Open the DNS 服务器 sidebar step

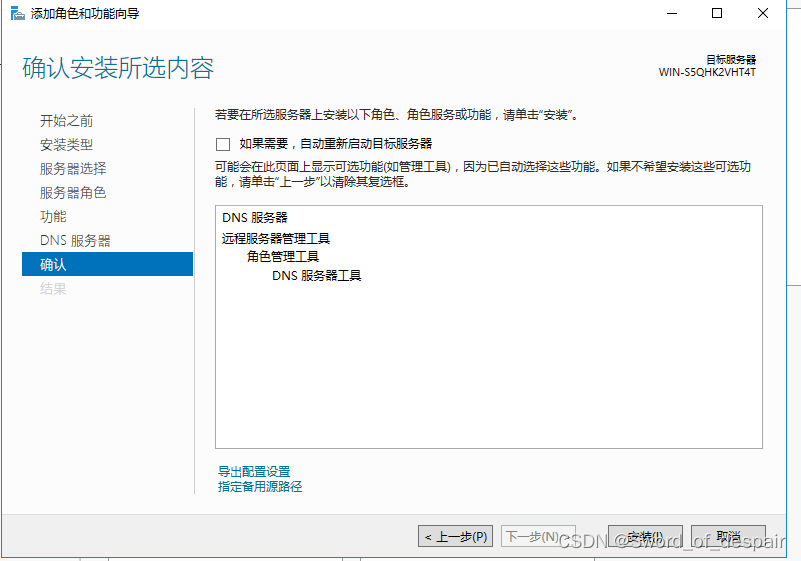pyautogui.click(x=75, y=241)
